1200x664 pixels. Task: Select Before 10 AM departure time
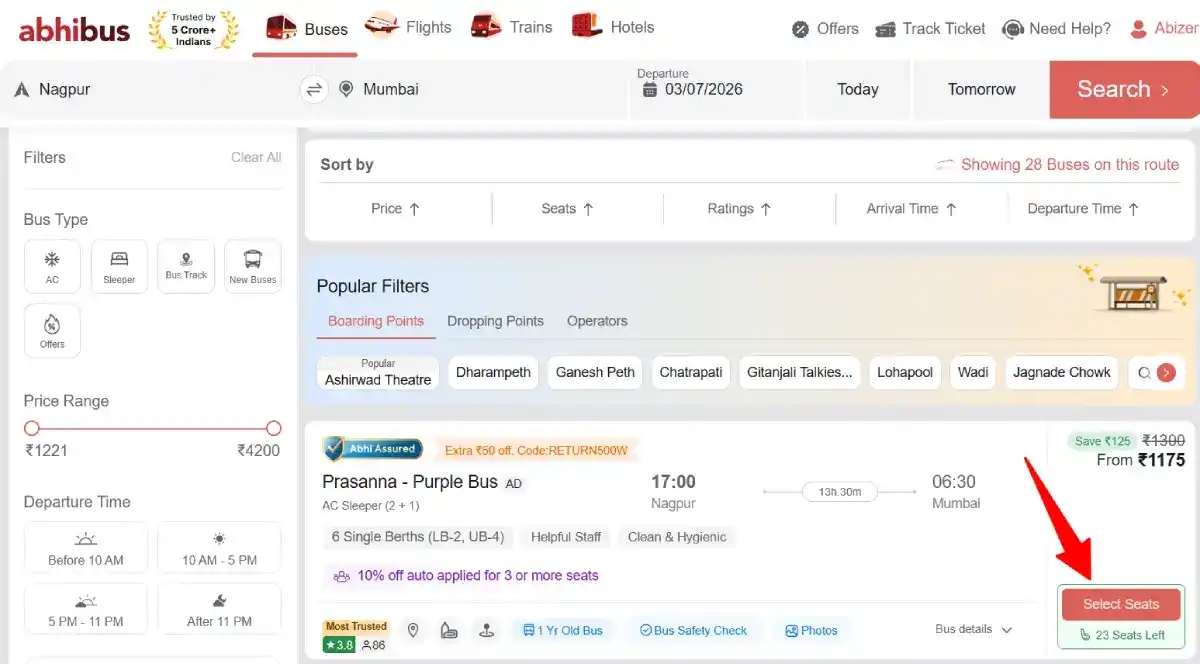(x=86, y=547)
